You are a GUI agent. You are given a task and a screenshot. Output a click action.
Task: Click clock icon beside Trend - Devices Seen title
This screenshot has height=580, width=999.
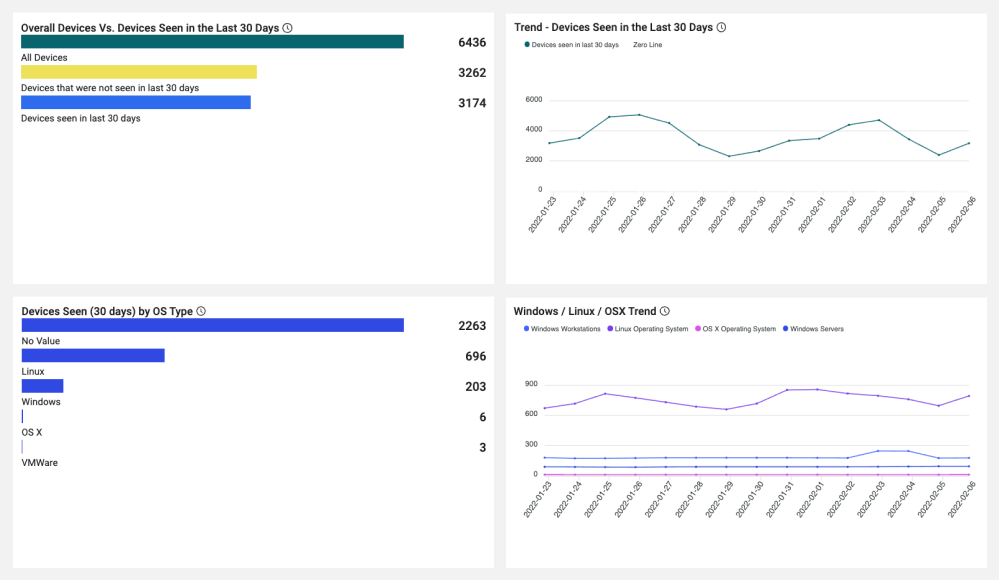point(721,27)
